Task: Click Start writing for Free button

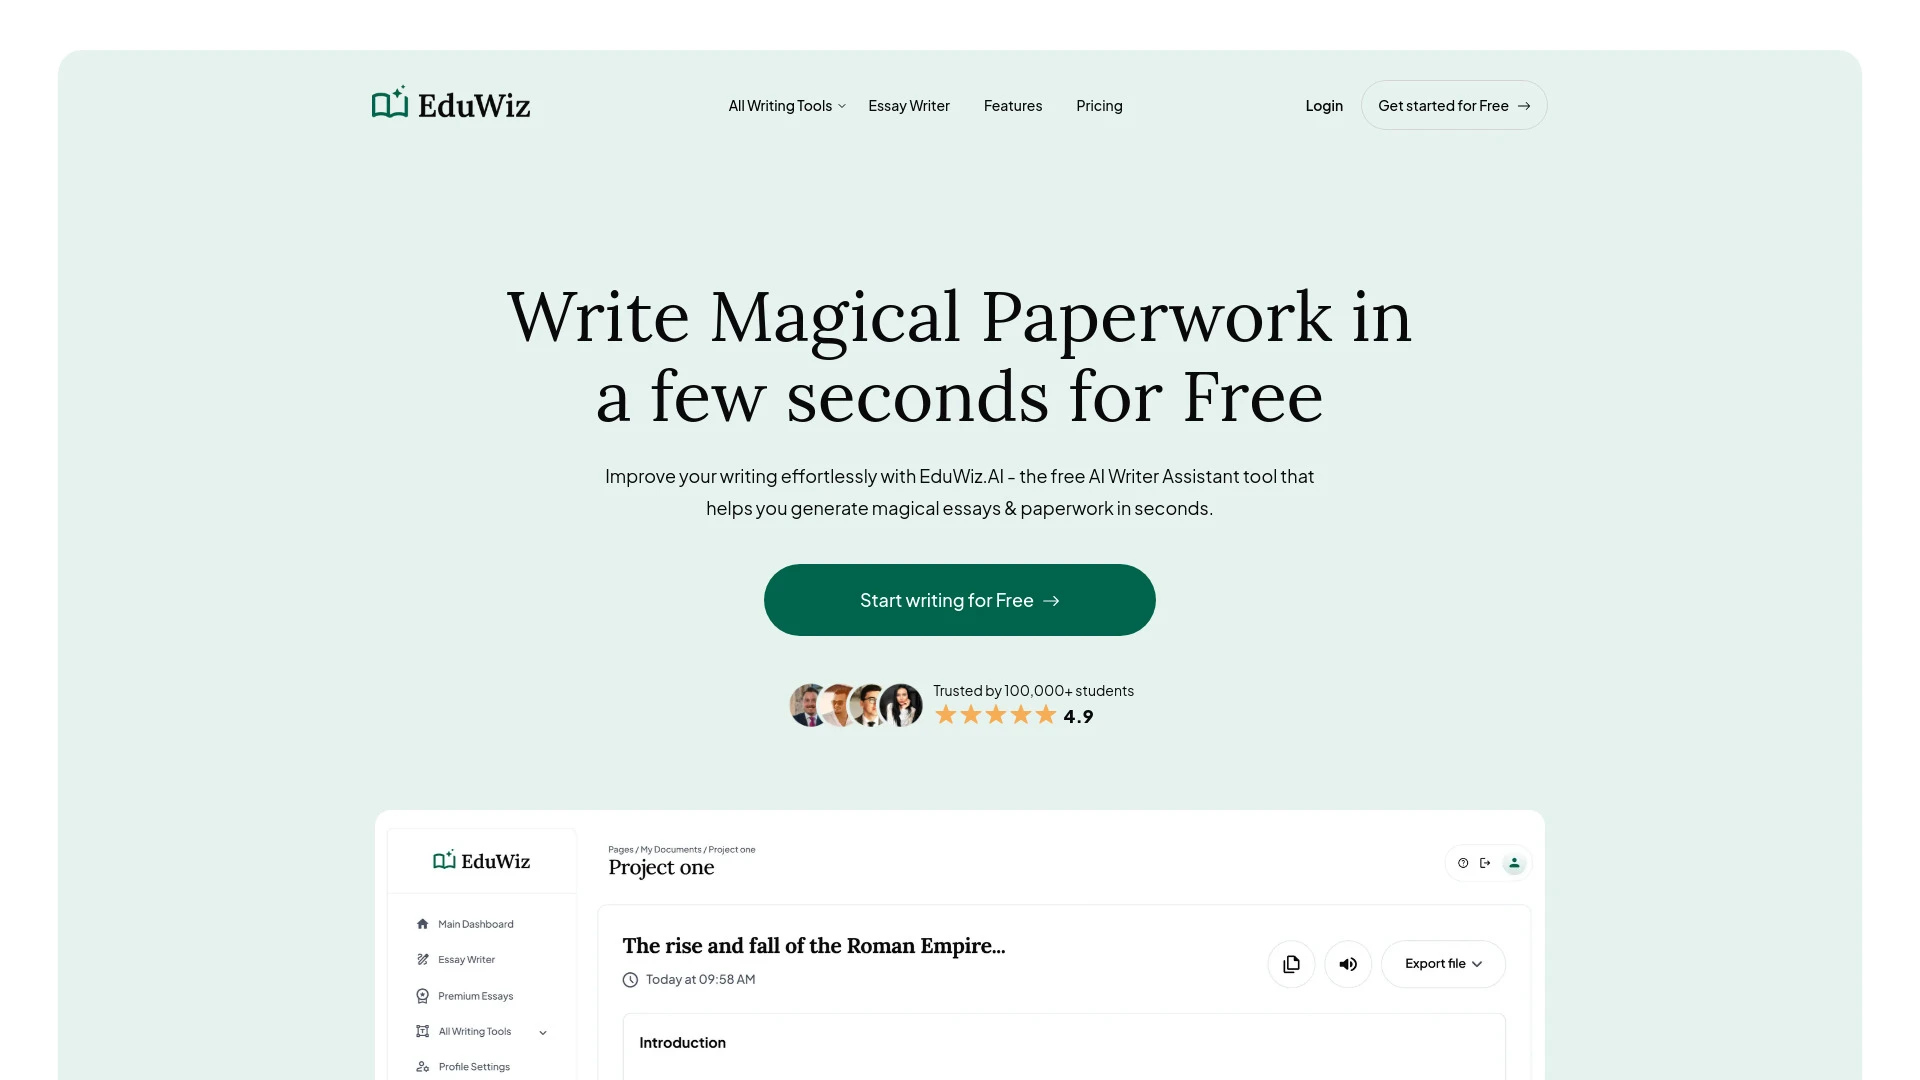Action: point(959,600)
